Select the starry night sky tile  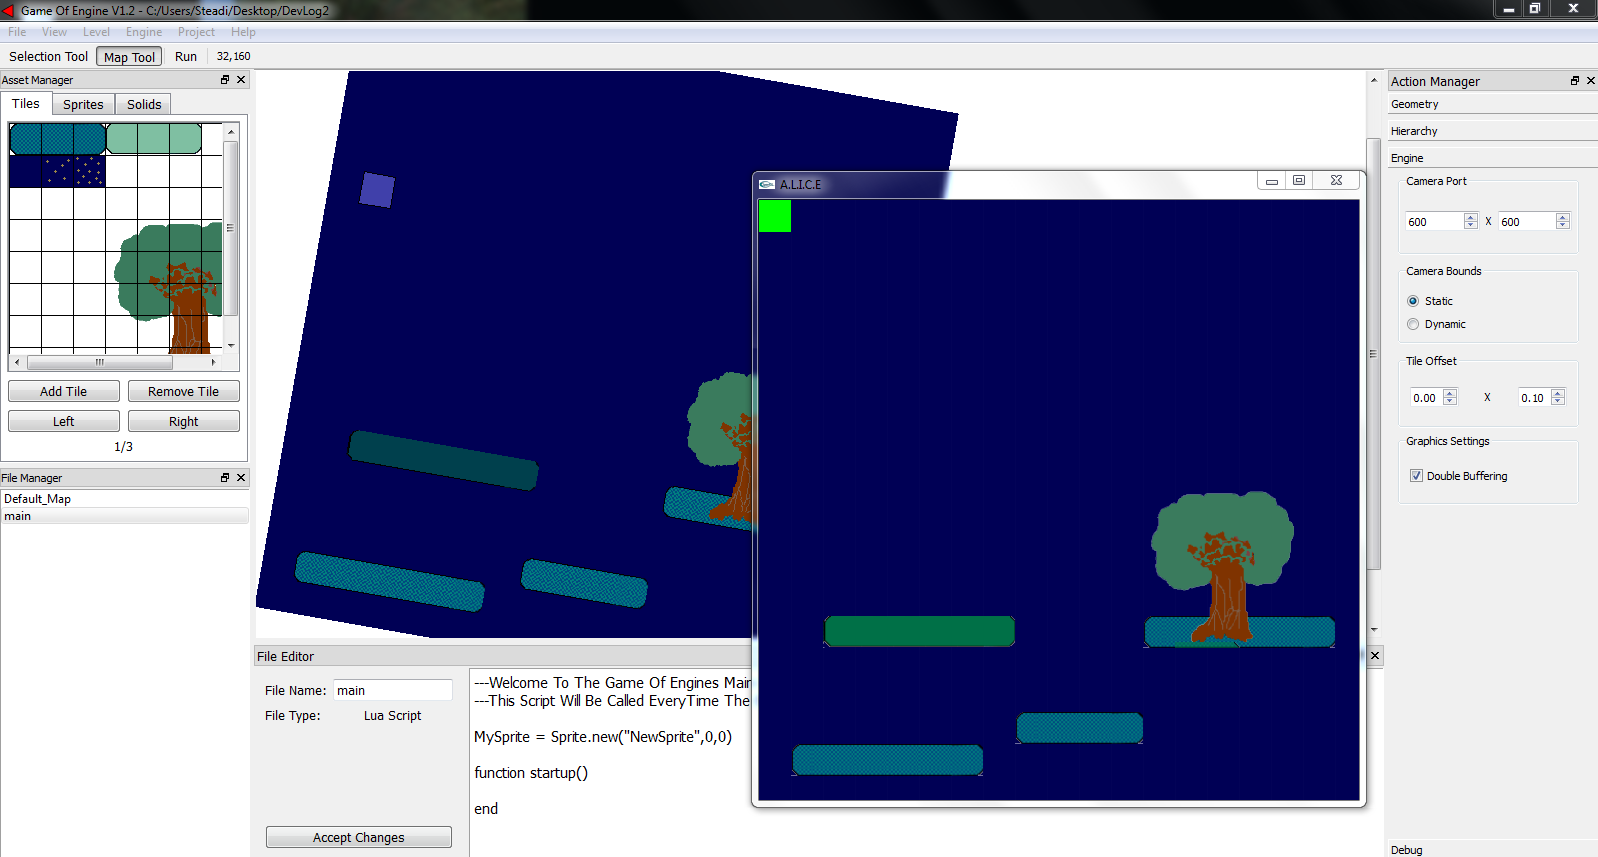(58, 171)
